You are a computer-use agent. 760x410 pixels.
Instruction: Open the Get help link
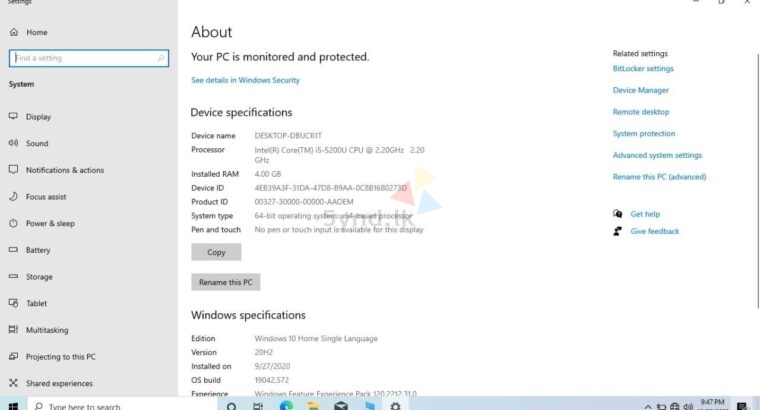tap(645, 214)
